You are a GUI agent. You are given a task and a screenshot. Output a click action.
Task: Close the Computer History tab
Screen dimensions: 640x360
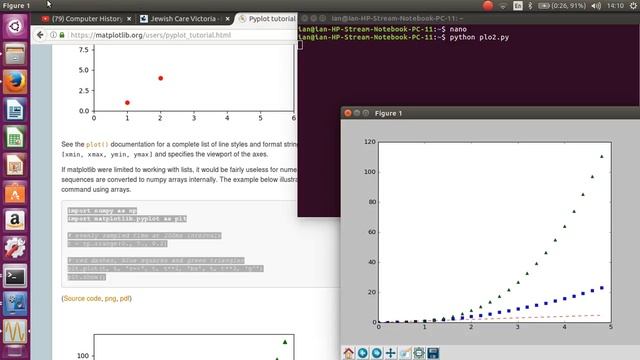point(129,19)
